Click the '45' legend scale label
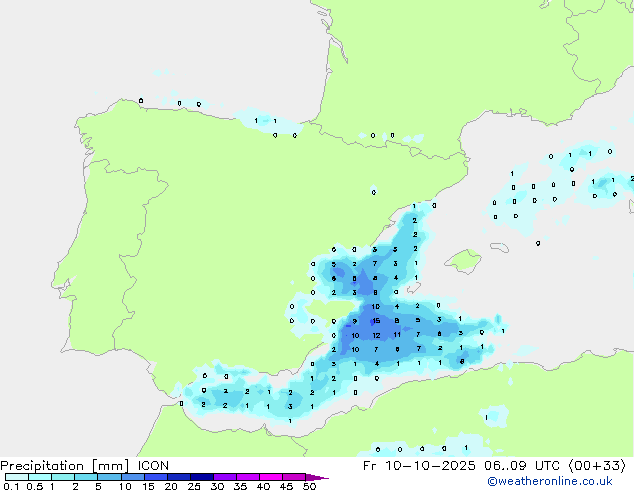This screenshot has width=634, height=490. pyautogui.click(x=286, y=486)
